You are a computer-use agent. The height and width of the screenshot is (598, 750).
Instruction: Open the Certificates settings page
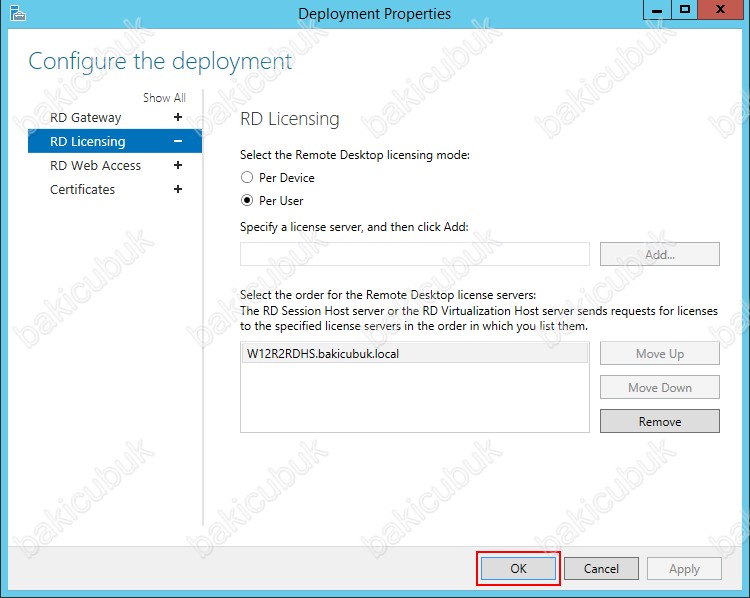pos(82,189)
